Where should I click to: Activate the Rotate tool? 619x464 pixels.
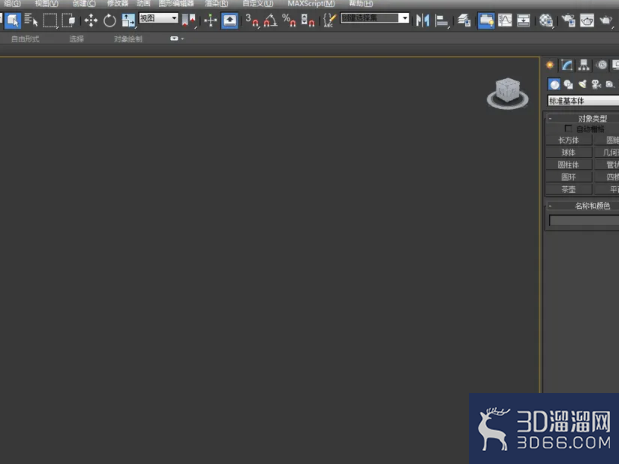[109, 21]
